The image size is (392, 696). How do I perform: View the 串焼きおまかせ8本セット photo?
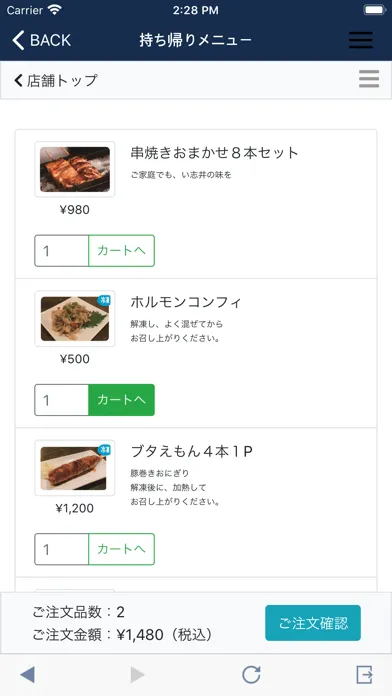pyautogui.click(x=75, y=169)
